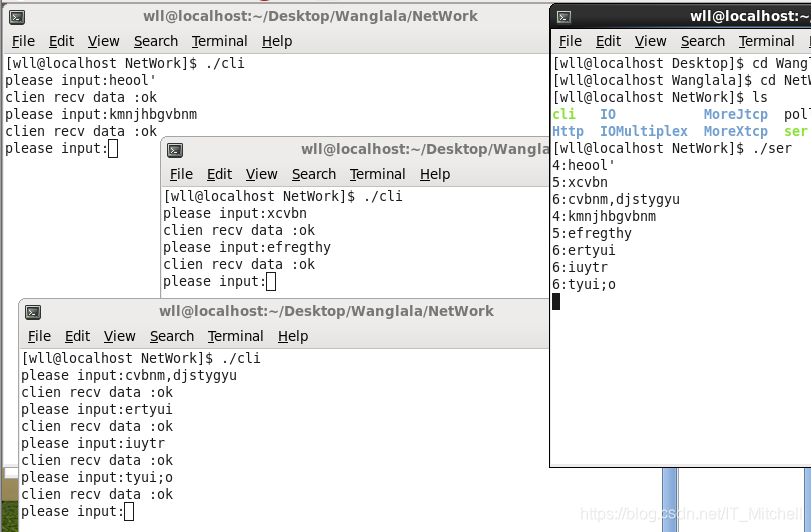The height and width of the screenshot is (532, 811).
Task: Click 'please input:tyui;o' line in bottom terminal
Action: [97, 477]
